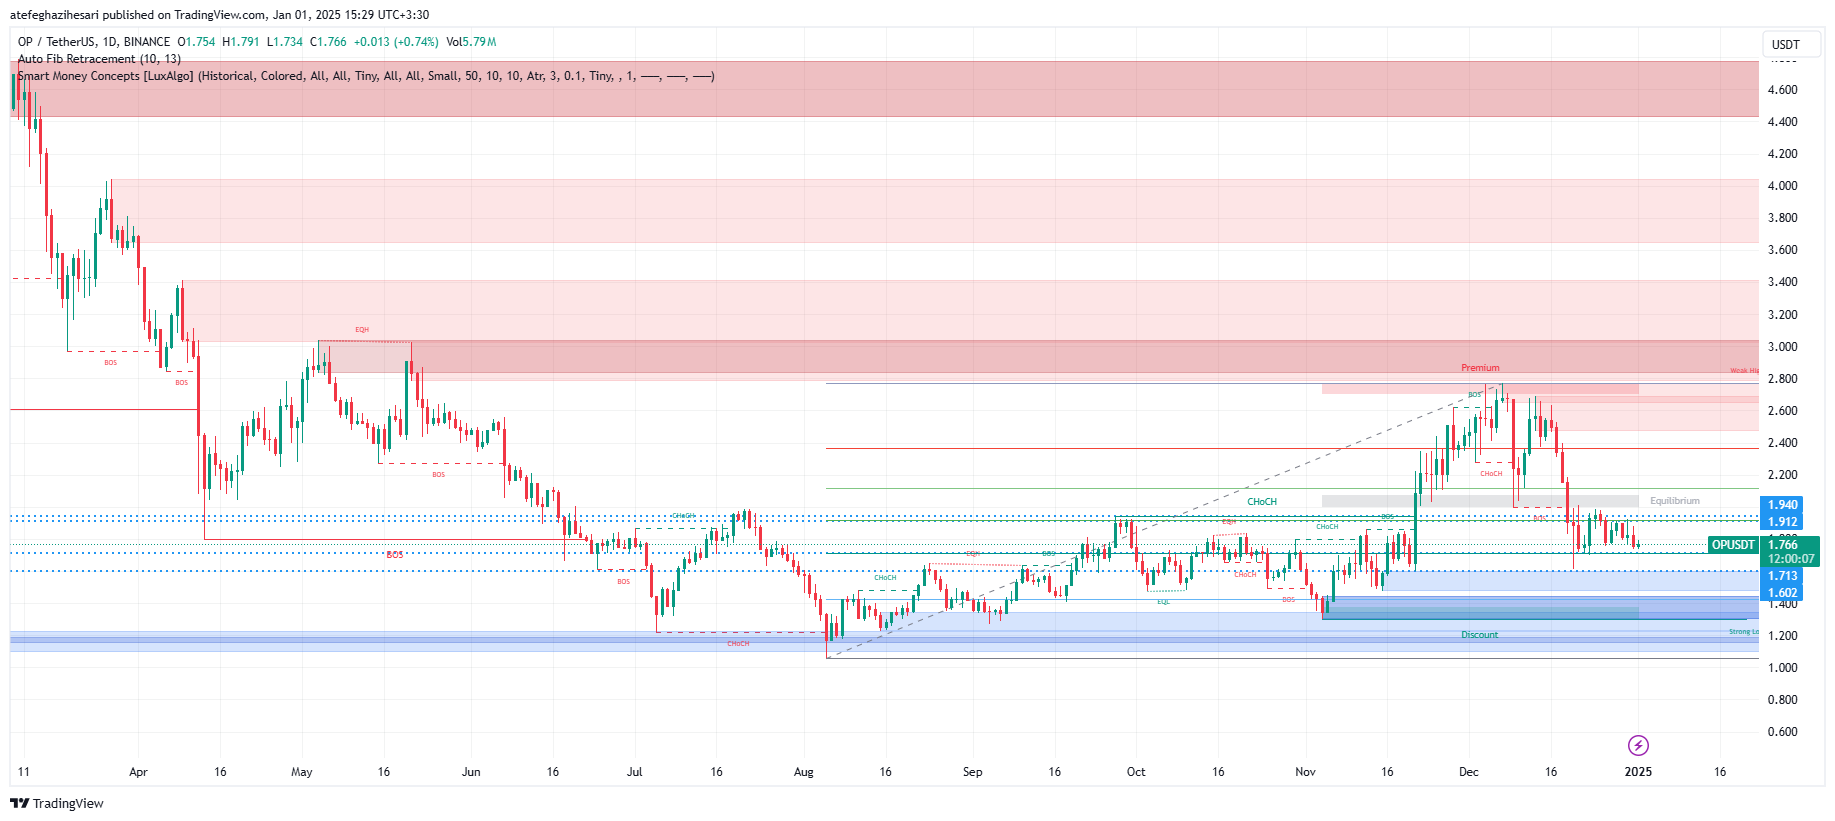The height and width of the screenshot is (821, 1835).
Task: Click the Premium zone label
Action: 1480,368
